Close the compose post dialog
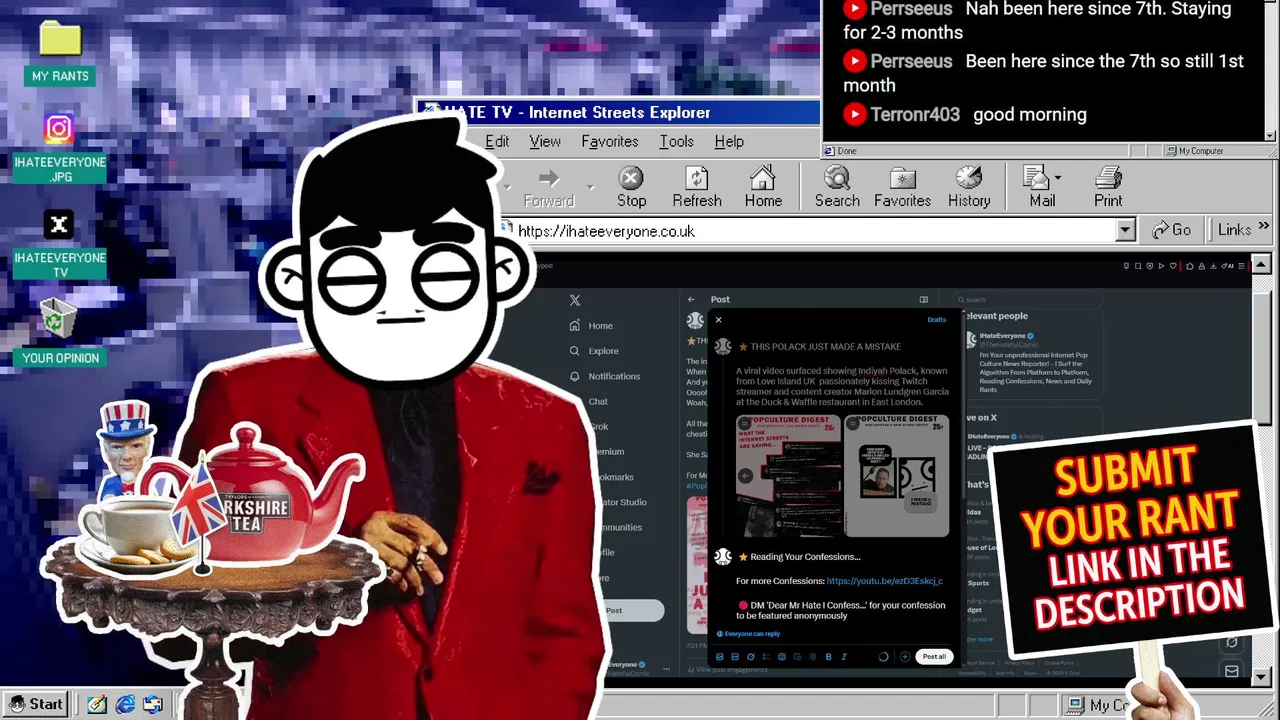The height and width of the screenshot is (720, 1280). pyautogui.click(x=718, y=320)
